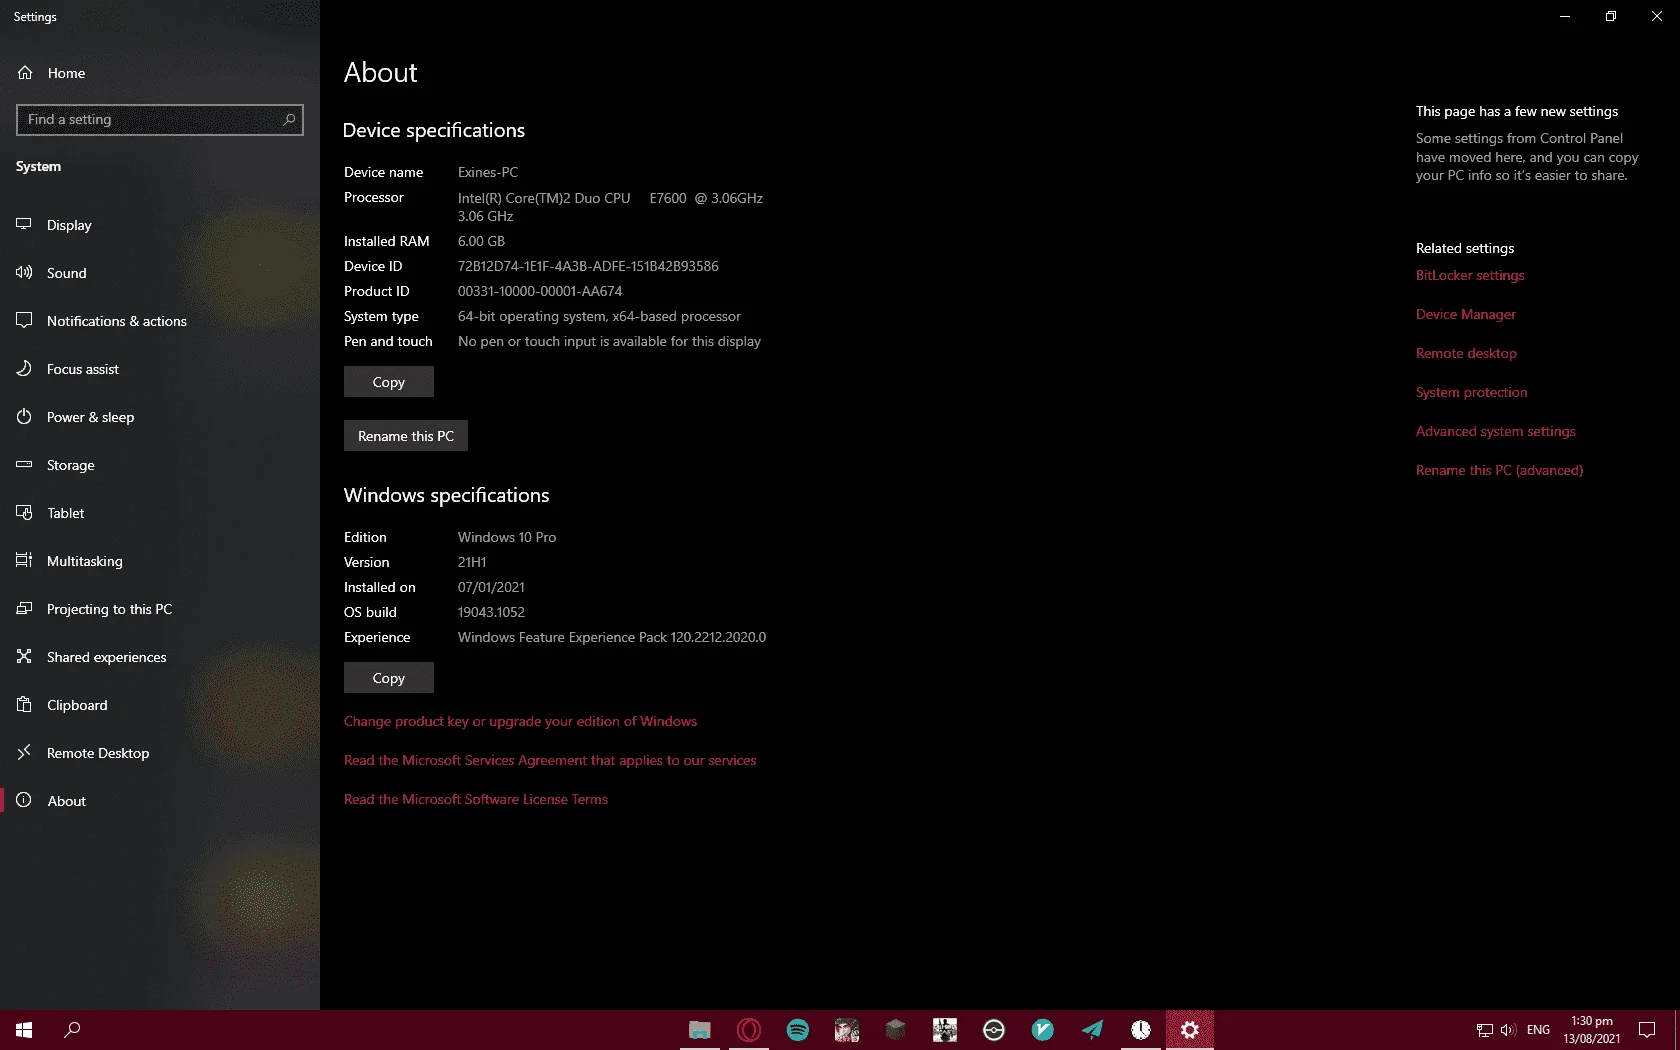Open Remote desktop link under Related settings
The width and height of the screenshot is (1680, 1050).
coord(1466,353)
